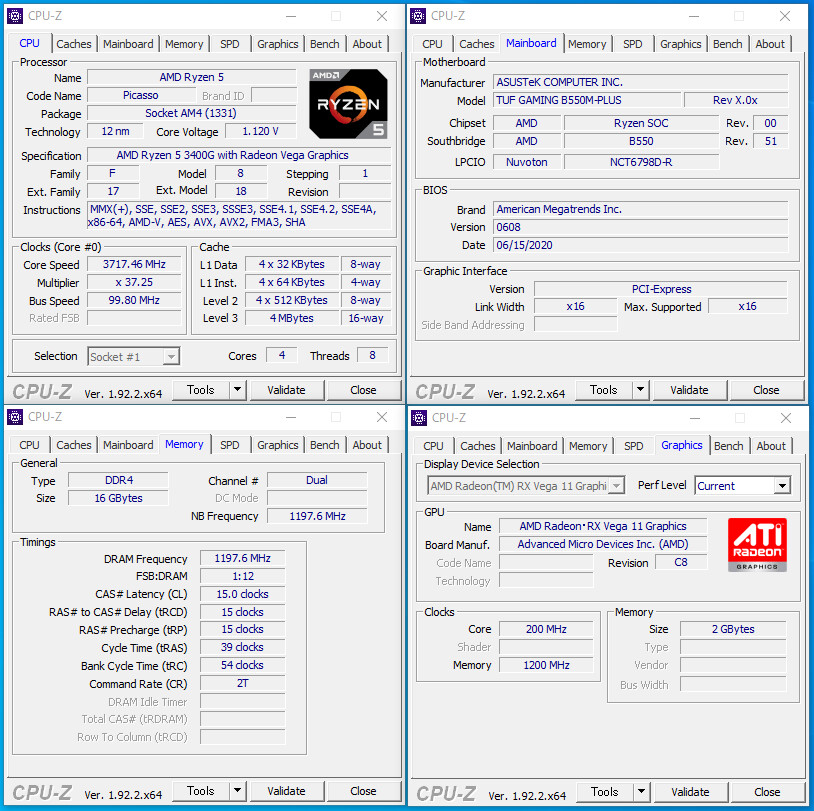This screenshot has width=814, height=811.
Task: Click the Close button of the Memory window
Action: [x=364, y=791]
